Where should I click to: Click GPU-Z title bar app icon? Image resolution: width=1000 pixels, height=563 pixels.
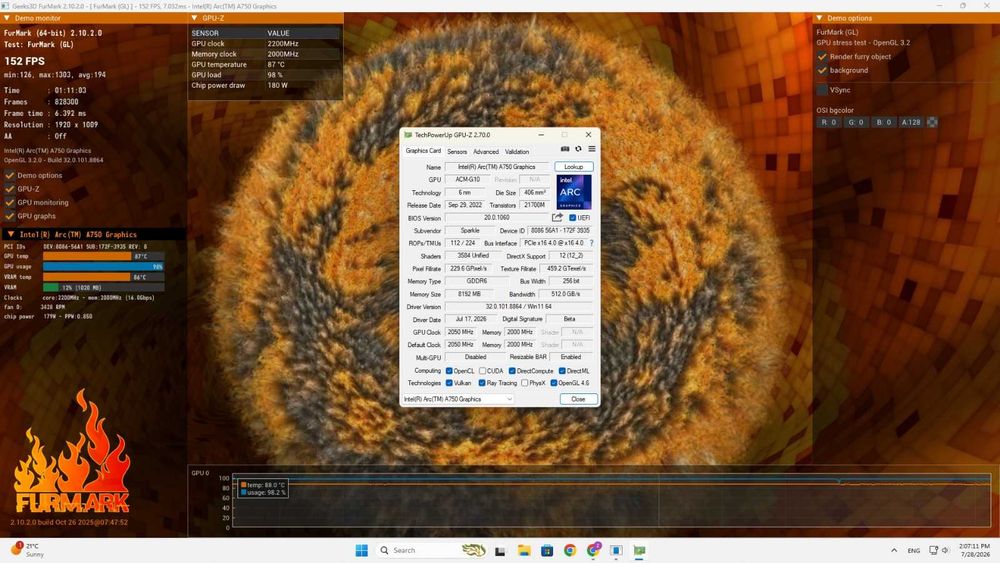[x=408, y=135]
